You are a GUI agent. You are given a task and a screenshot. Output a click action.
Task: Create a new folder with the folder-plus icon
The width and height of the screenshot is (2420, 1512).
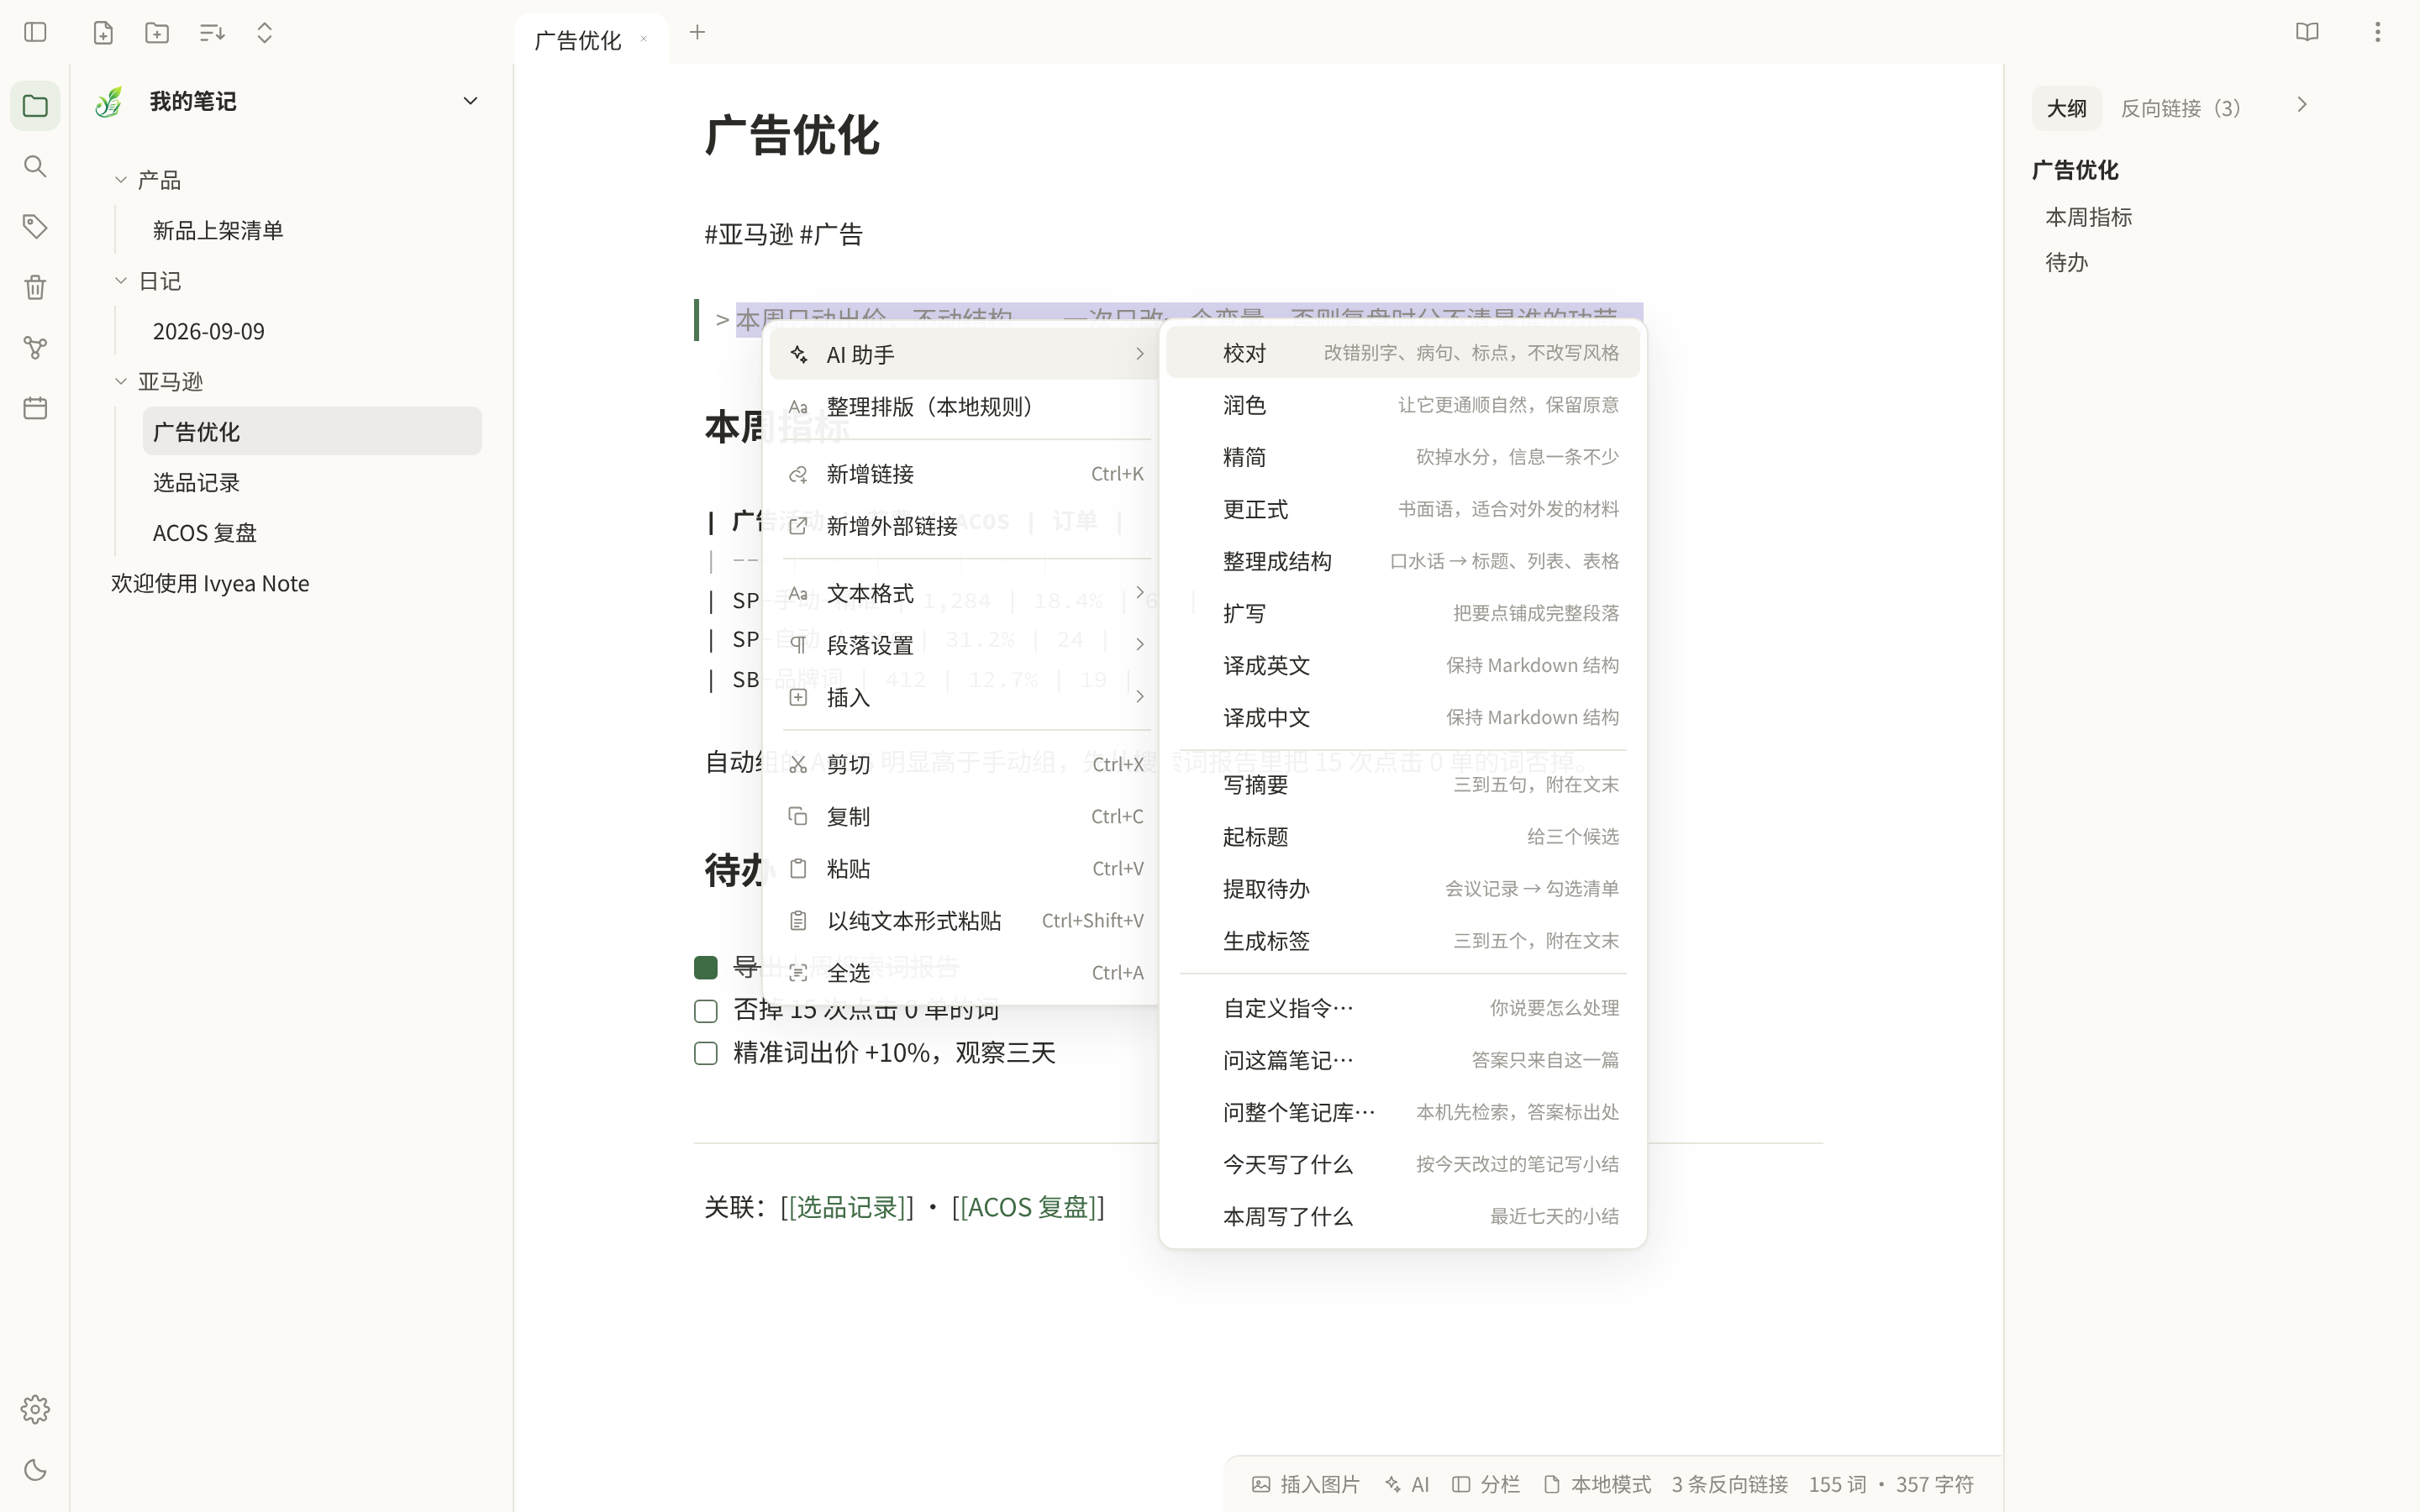[x=157, y=32]
